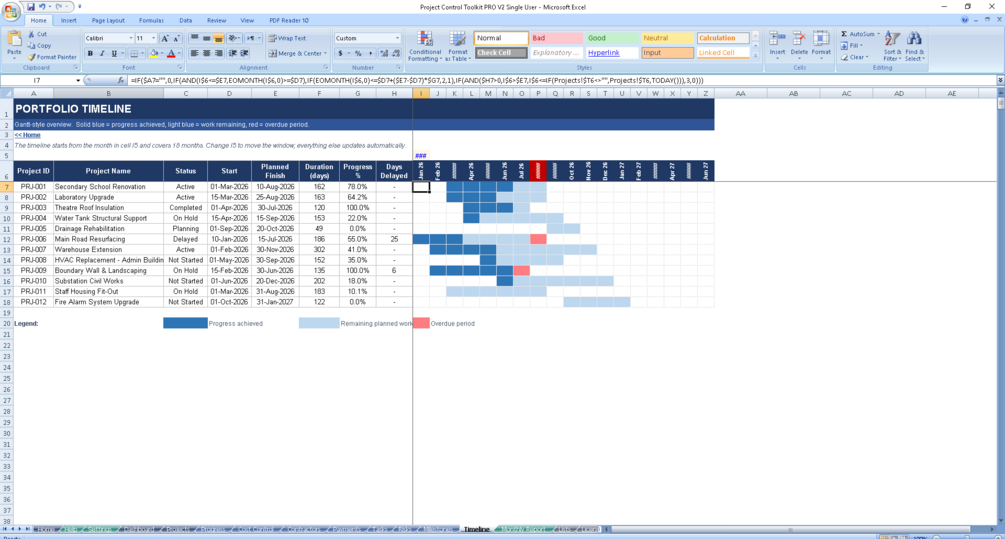Open the PDF Reader 10 tab
The image size is (1005, 539).
click(x=288, y=21)
